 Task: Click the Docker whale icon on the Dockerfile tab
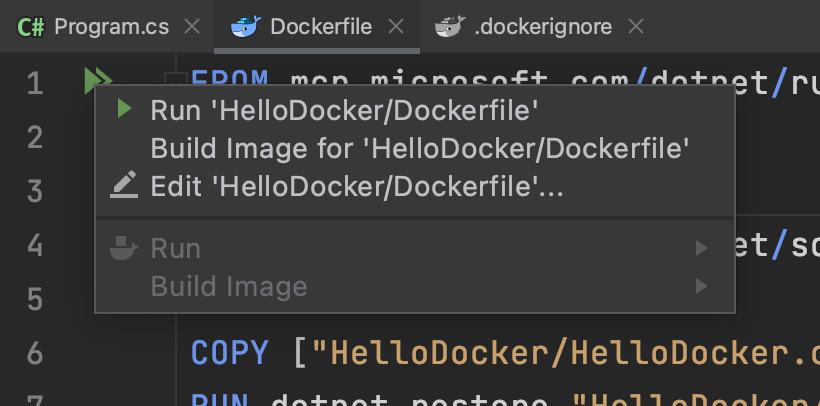245,27
